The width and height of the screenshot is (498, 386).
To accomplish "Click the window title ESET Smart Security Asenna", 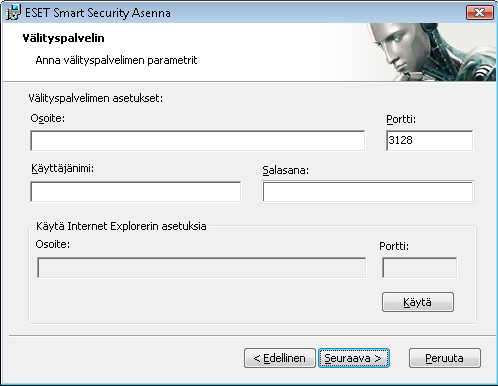I will point(98,13).
